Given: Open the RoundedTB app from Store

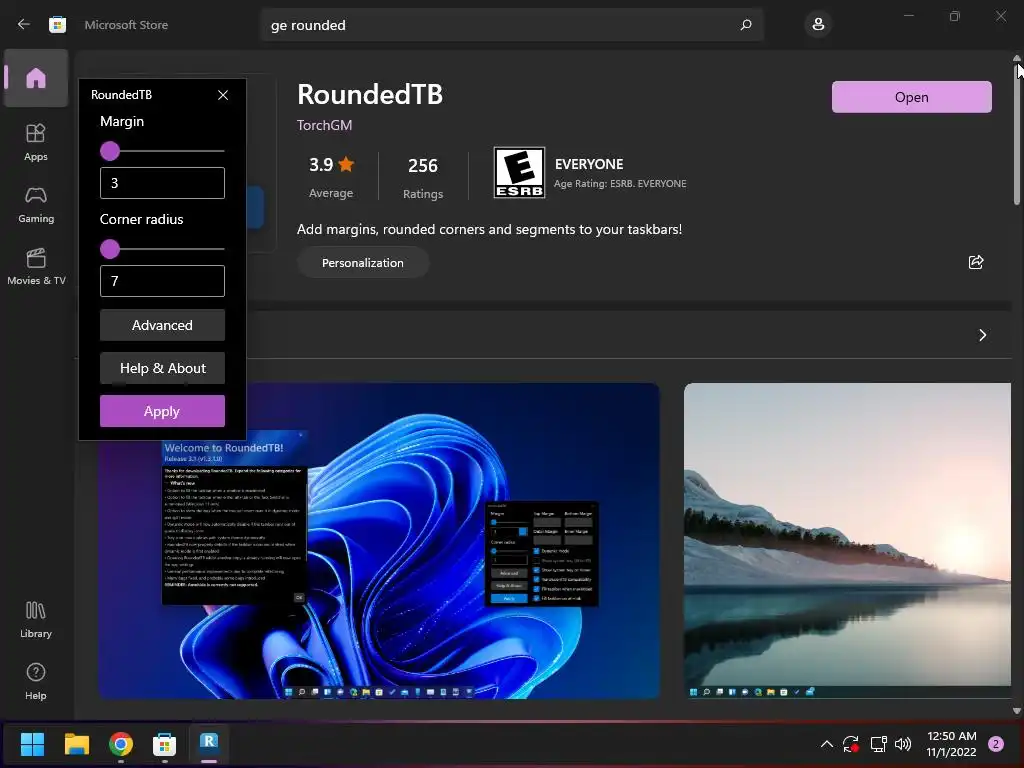Looking at the screenshot, I should 911,97.
